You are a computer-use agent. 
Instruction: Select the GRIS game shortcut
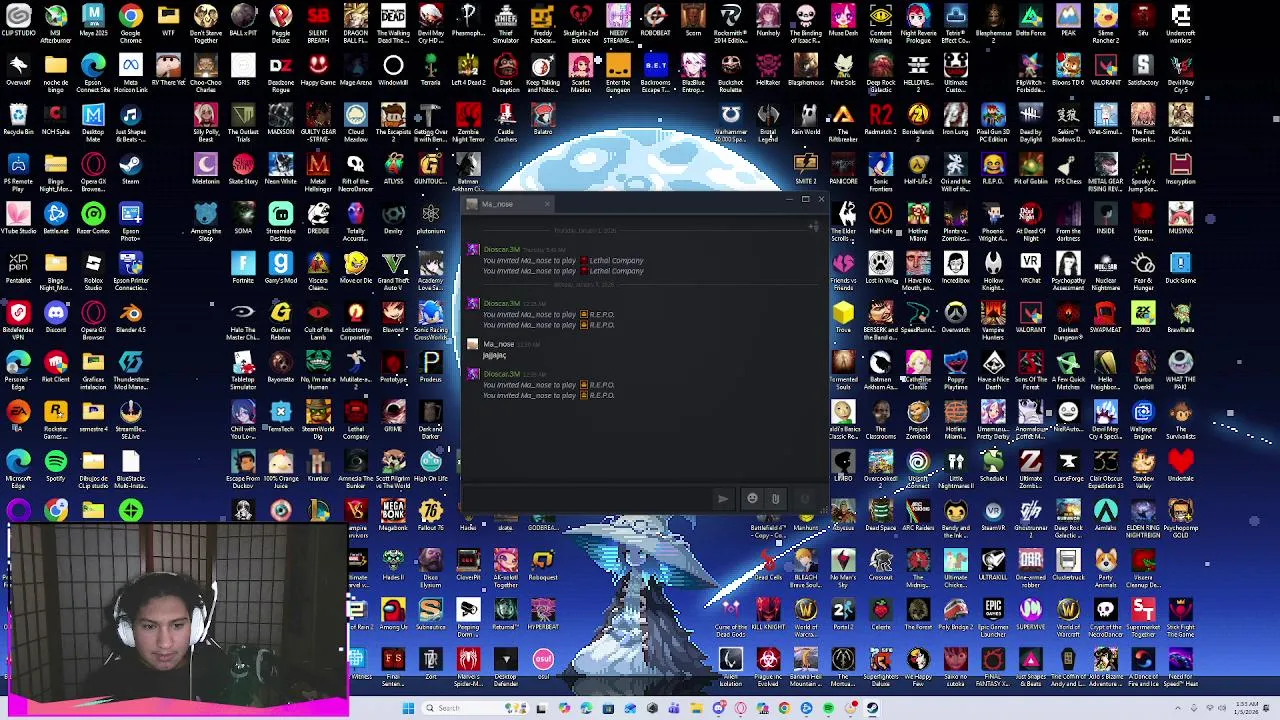(x=243, y=71)
